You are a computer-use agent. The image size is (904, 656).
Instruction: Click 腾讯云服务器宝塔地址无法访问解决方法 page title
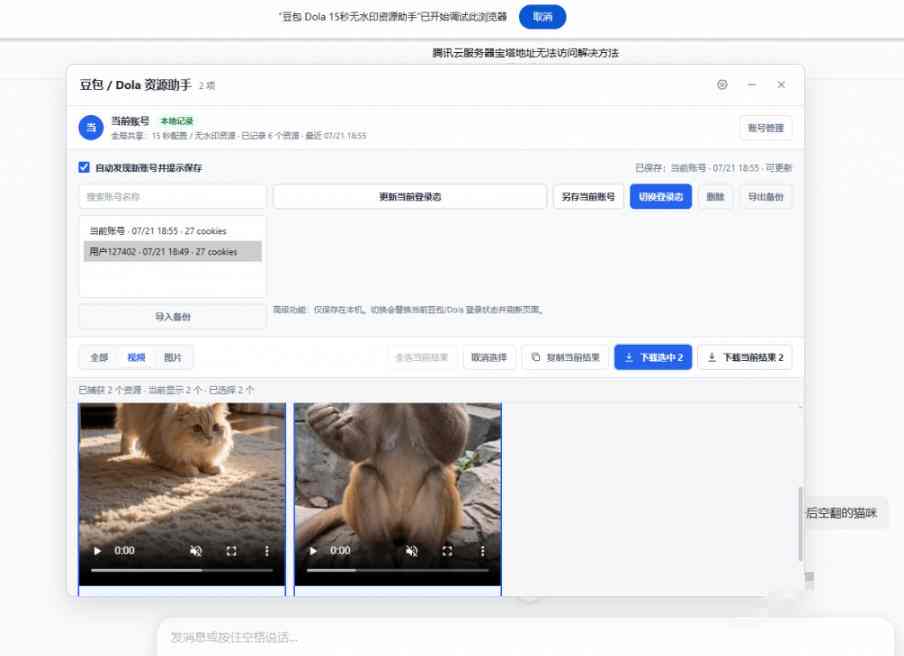click(525, 53)
